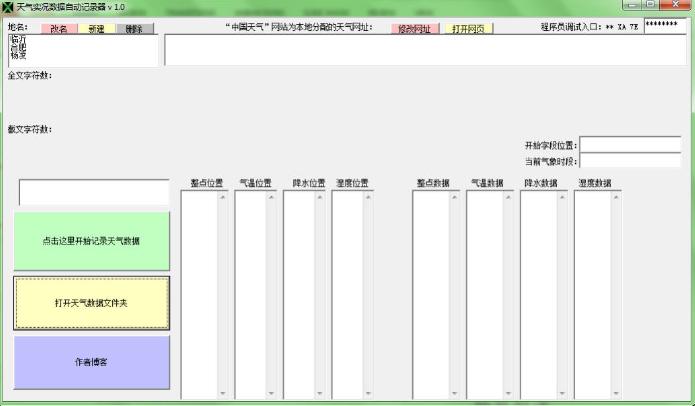Click the weather URL text box
This screenshot has height=406, width=695.
pos(425,50)
